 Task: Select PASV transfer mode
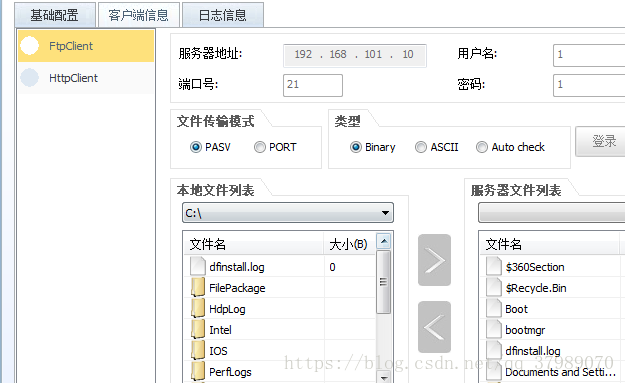[195, 147]
